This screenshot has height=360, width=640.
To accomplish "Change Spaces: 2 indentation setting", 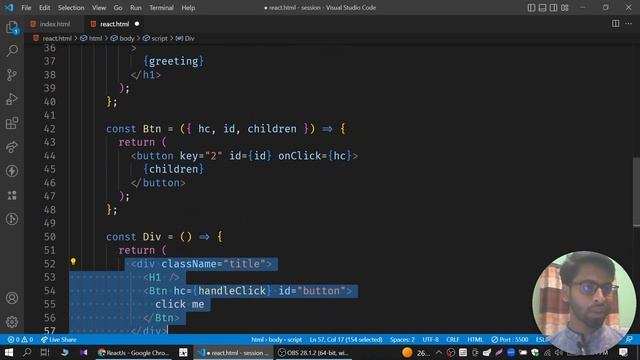I will click(x=402, y=340).
